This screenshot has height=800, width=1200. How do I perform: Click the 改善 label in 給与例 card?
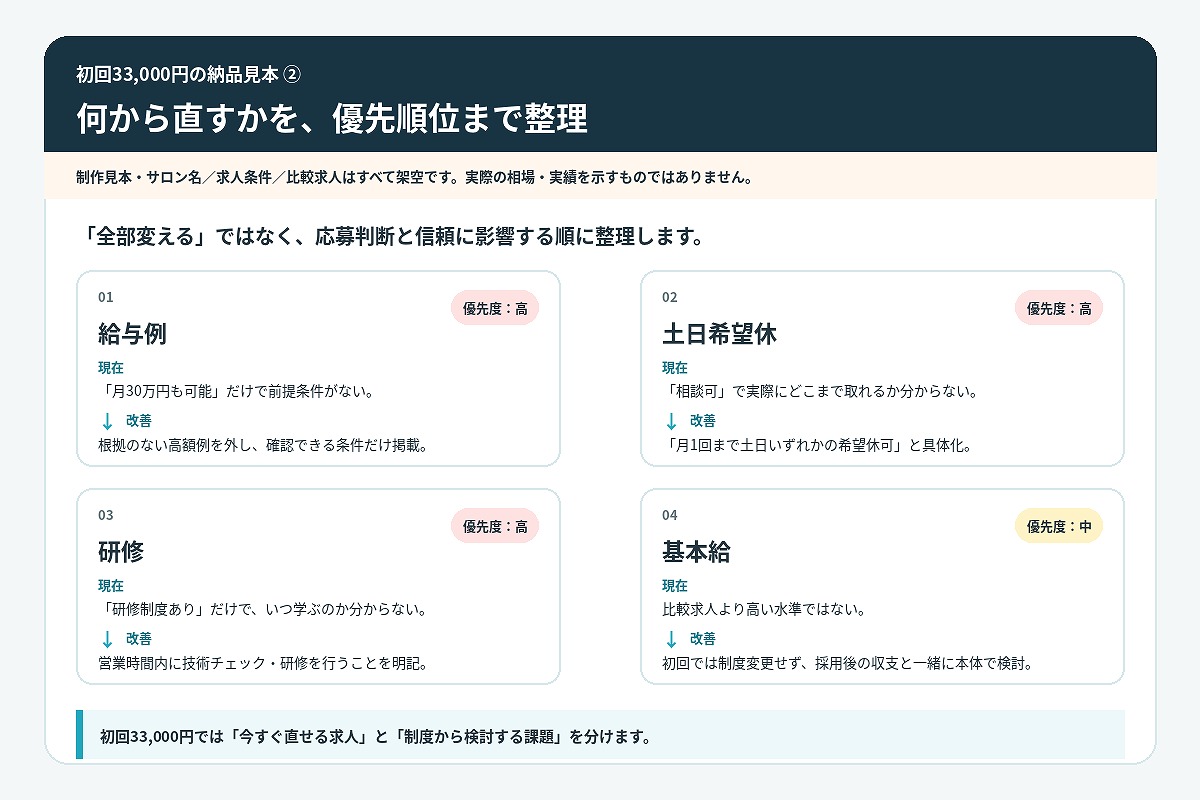[x=139, y=421]
